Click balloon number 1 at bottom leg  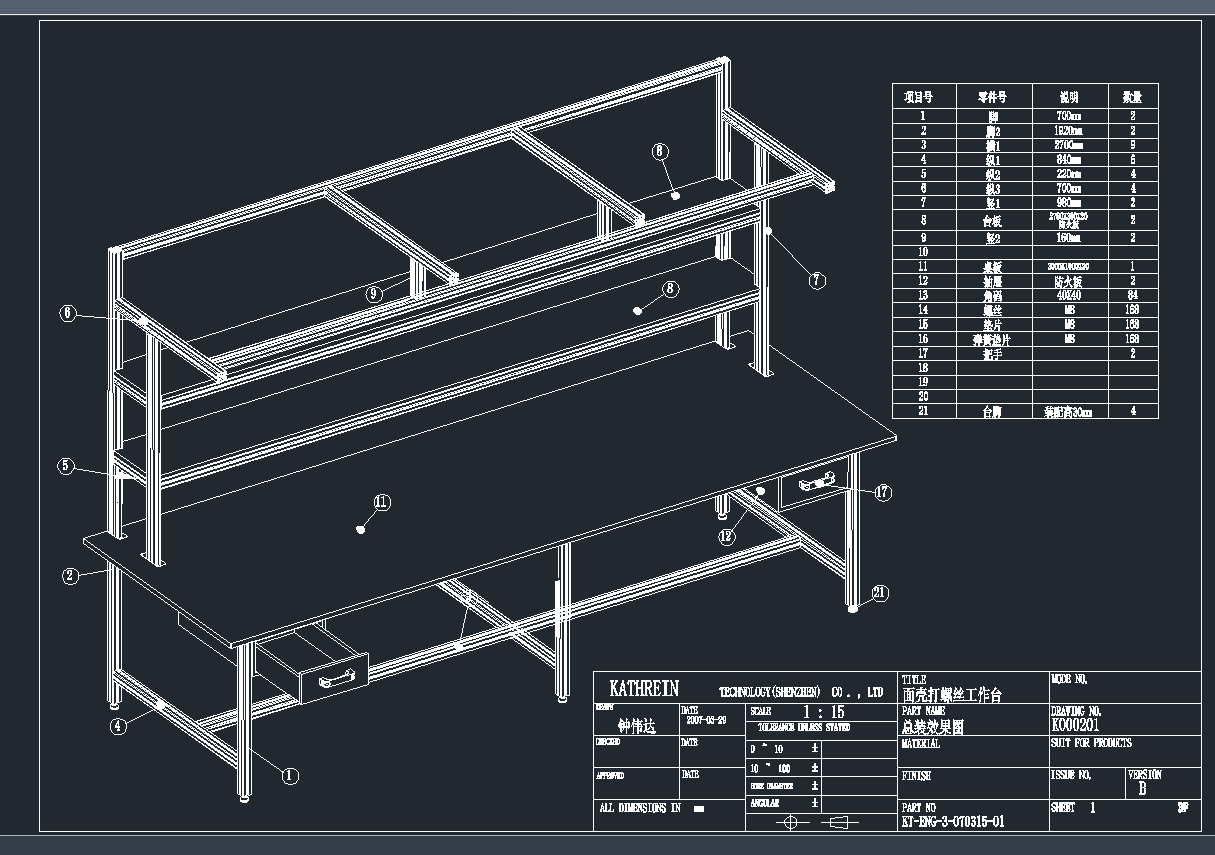(290, 775)
